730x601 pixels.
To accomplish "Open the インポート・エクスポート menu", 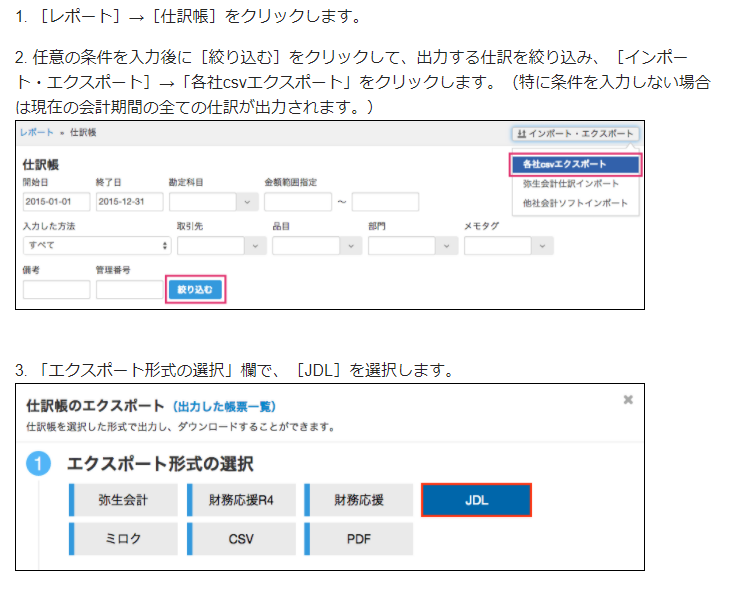I will pyautogui.click(x=575, y=133).
